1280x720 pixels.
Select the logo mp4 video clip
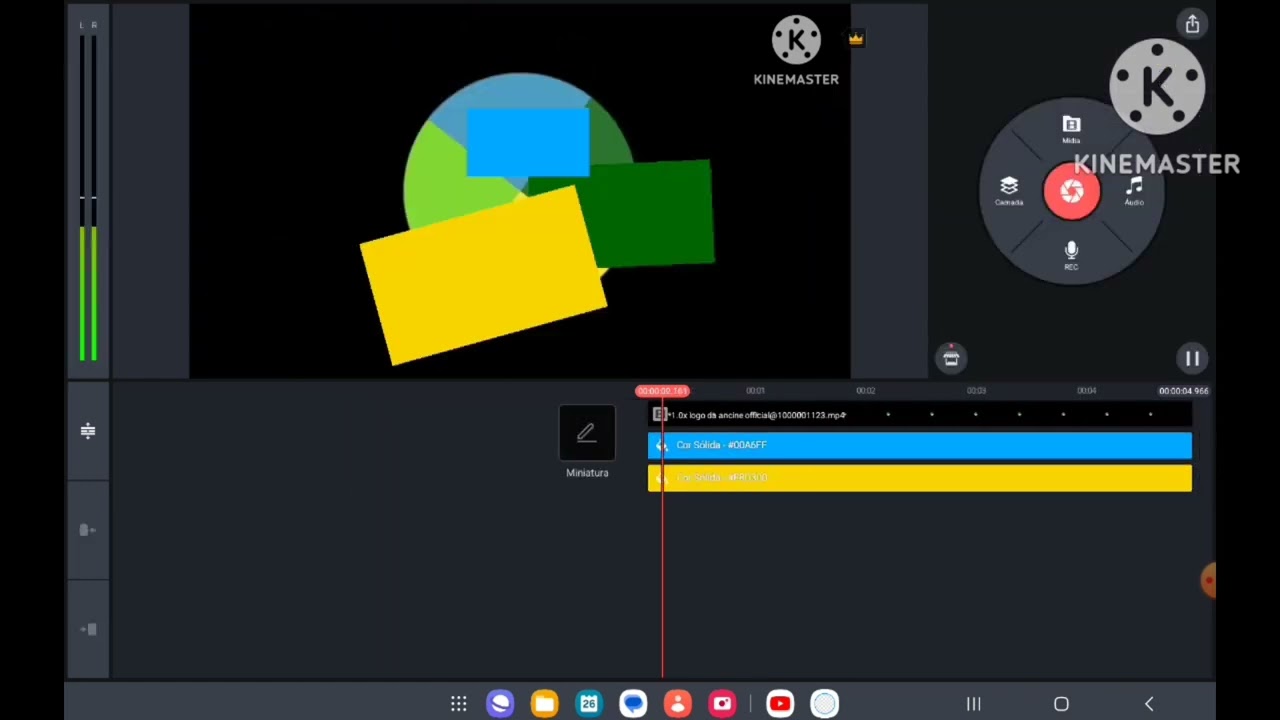tap(920, 414)
